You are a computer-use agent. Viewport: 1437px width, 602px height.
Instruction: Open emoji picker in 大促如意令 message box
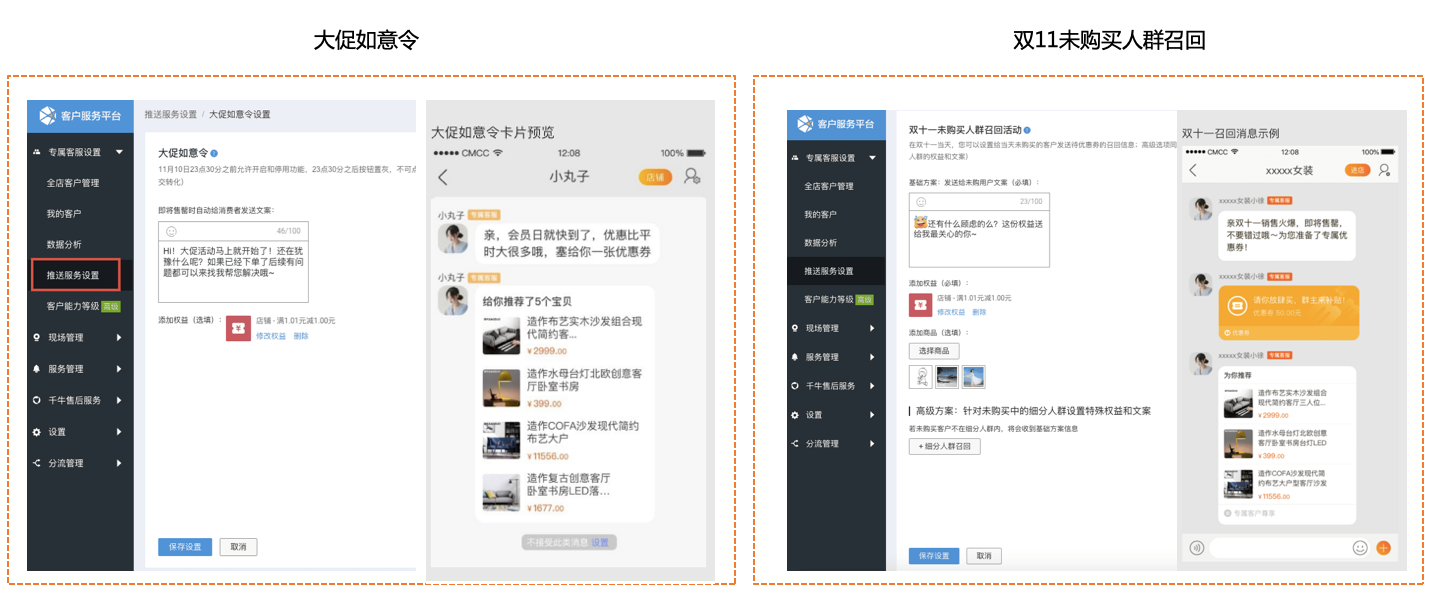(x=171, y=231)
